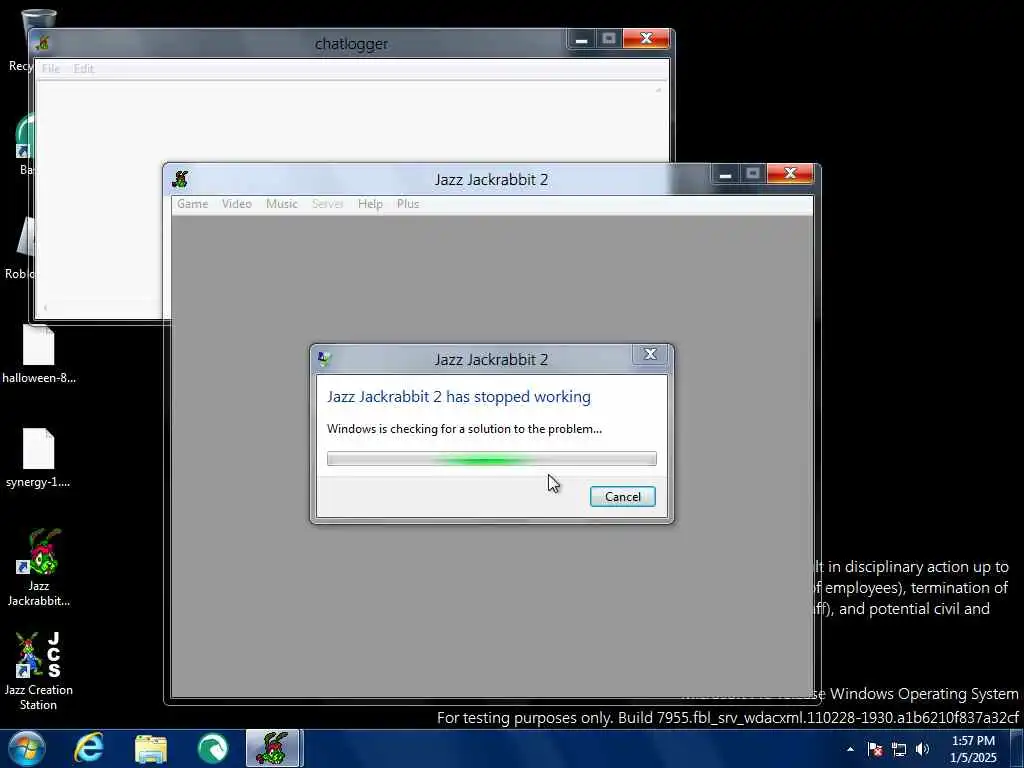This screenshot has height=768, width=1024.
Task: Minimize the Jazz Jackrabbit 2 window
Action: pyautogui.click(x=725, y=174)
